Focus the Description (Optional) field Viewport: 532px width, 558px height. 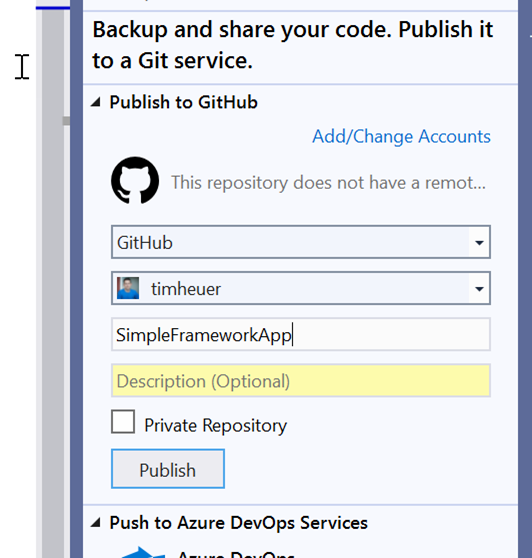click(x=301, y=380)
